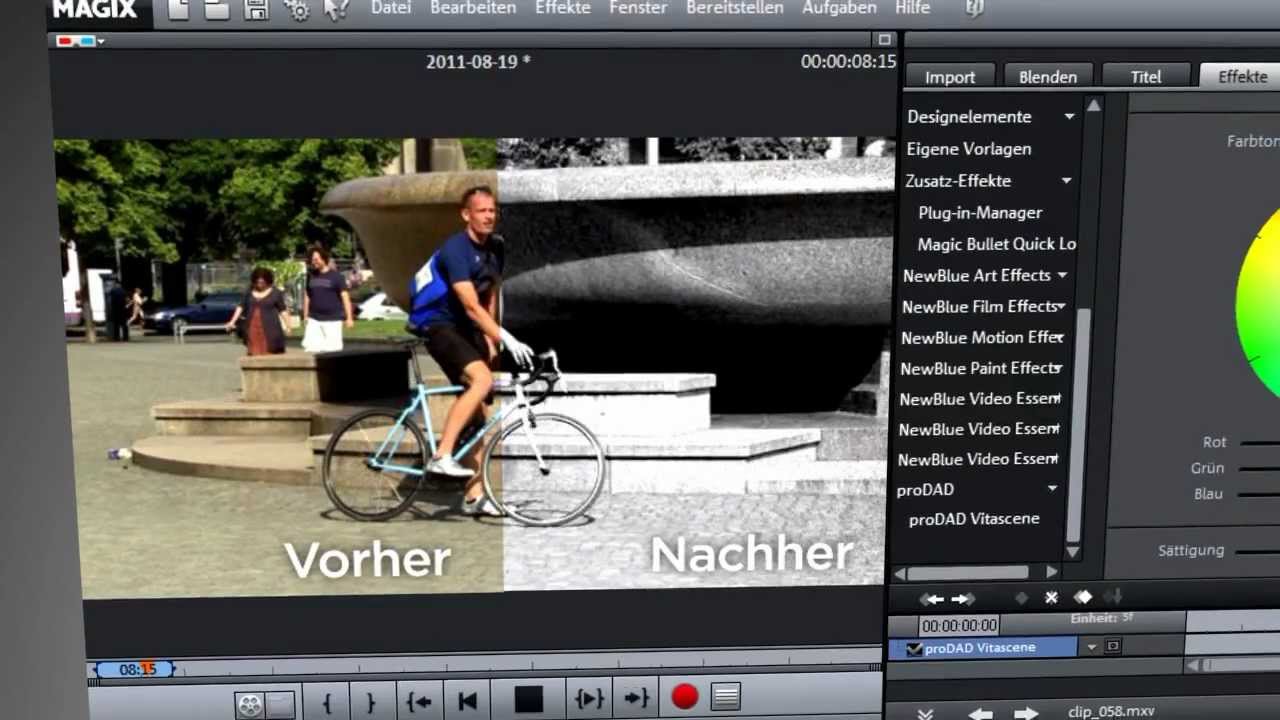The image size is (1280, 720).
Task: Click the greyed-out set keyframe diamond icon
Action: pyautogui.click(x=1020, y=598)
